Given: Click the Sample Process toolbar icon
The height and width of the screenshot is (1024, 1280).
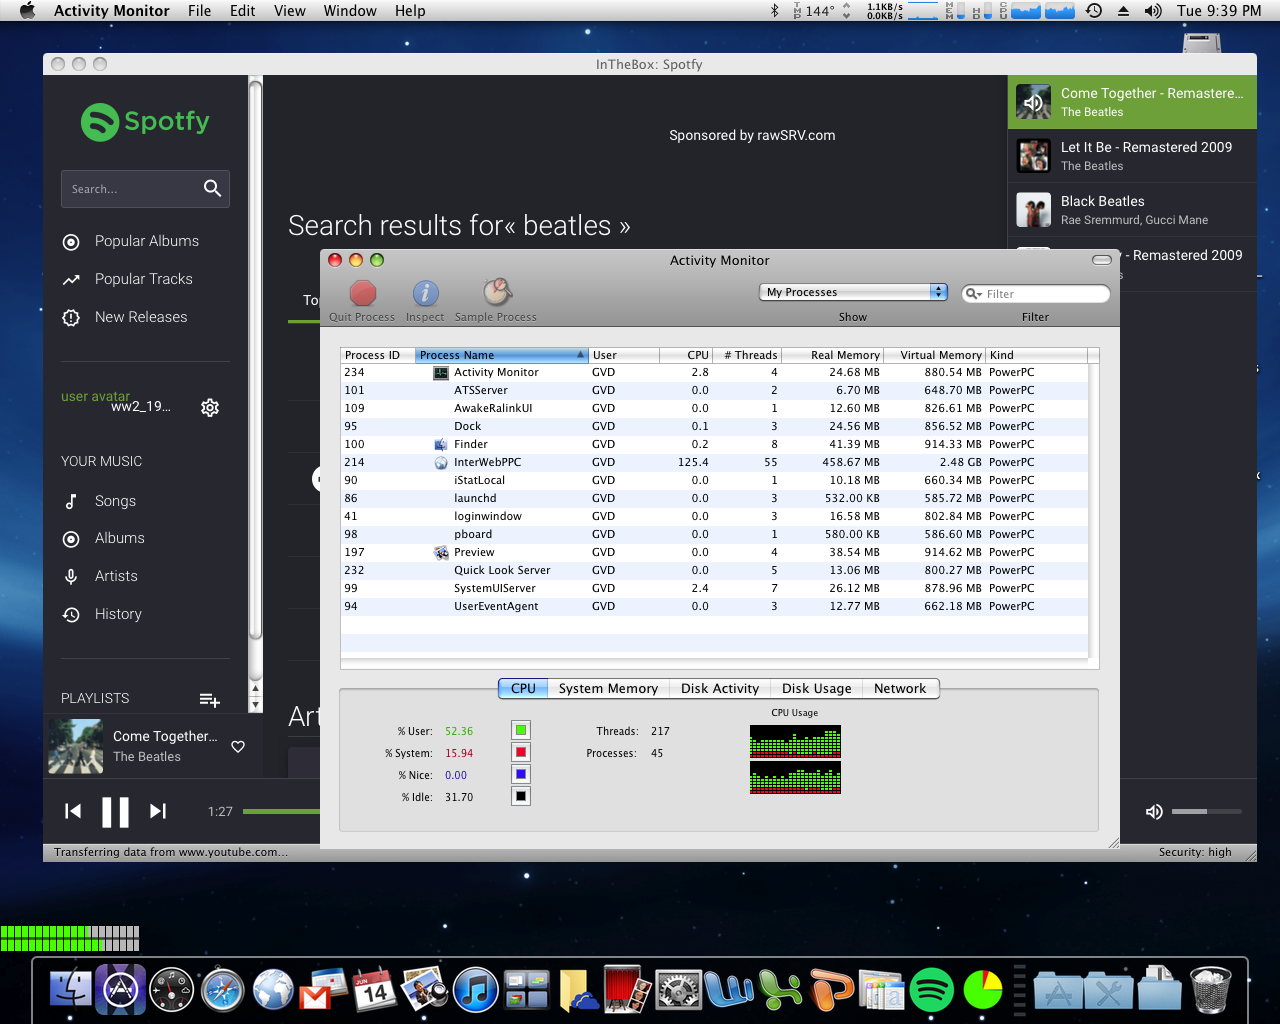Looking at the screenshot, I should point(497,292).
